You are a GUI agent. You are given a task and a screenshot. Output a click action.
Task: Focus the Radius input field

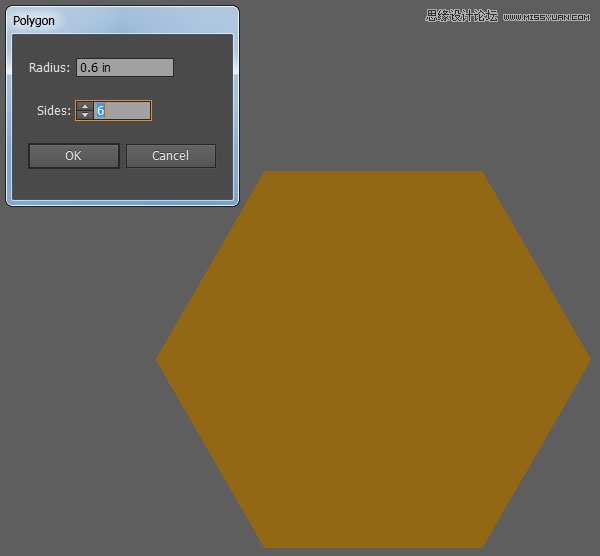(125, 68)
